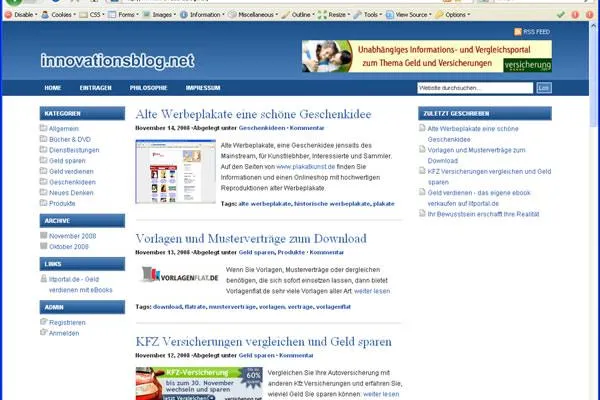Screen dimensions: 600x400
Task: Click folder icon beside Dienstleistungen
Action: tap(44, 149)
